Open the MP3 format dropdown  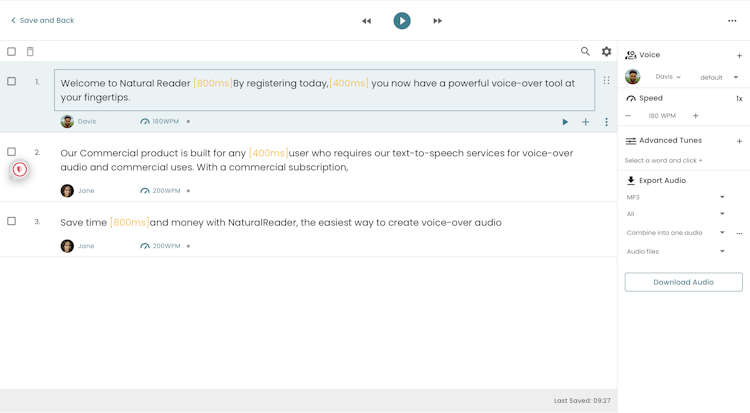point(675,197)
